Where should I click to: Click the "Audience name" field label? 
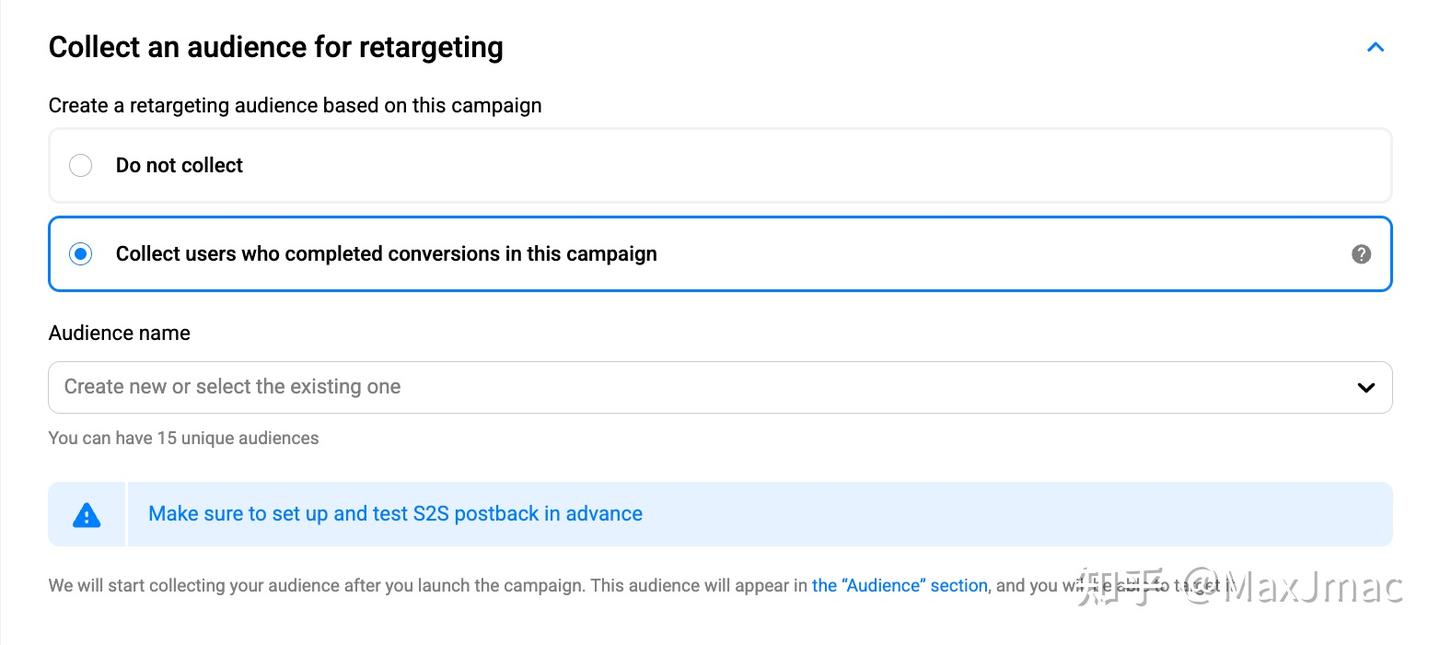click(119, 333)
